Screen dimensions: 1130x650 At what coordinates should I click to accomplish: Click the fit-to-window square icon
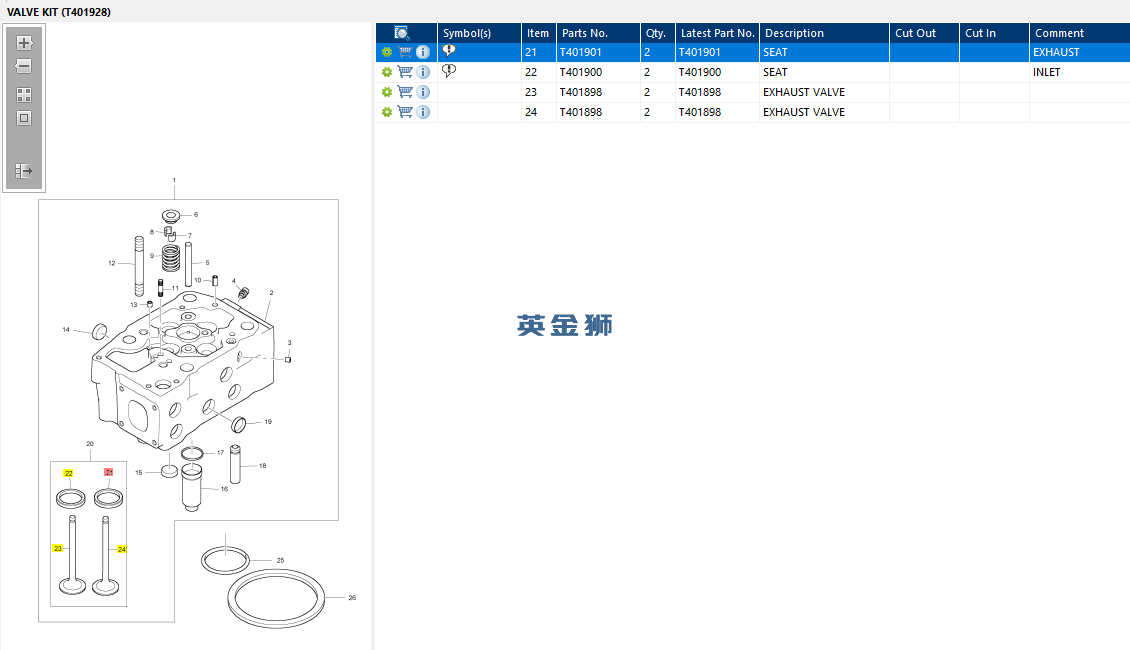(24, 118)
